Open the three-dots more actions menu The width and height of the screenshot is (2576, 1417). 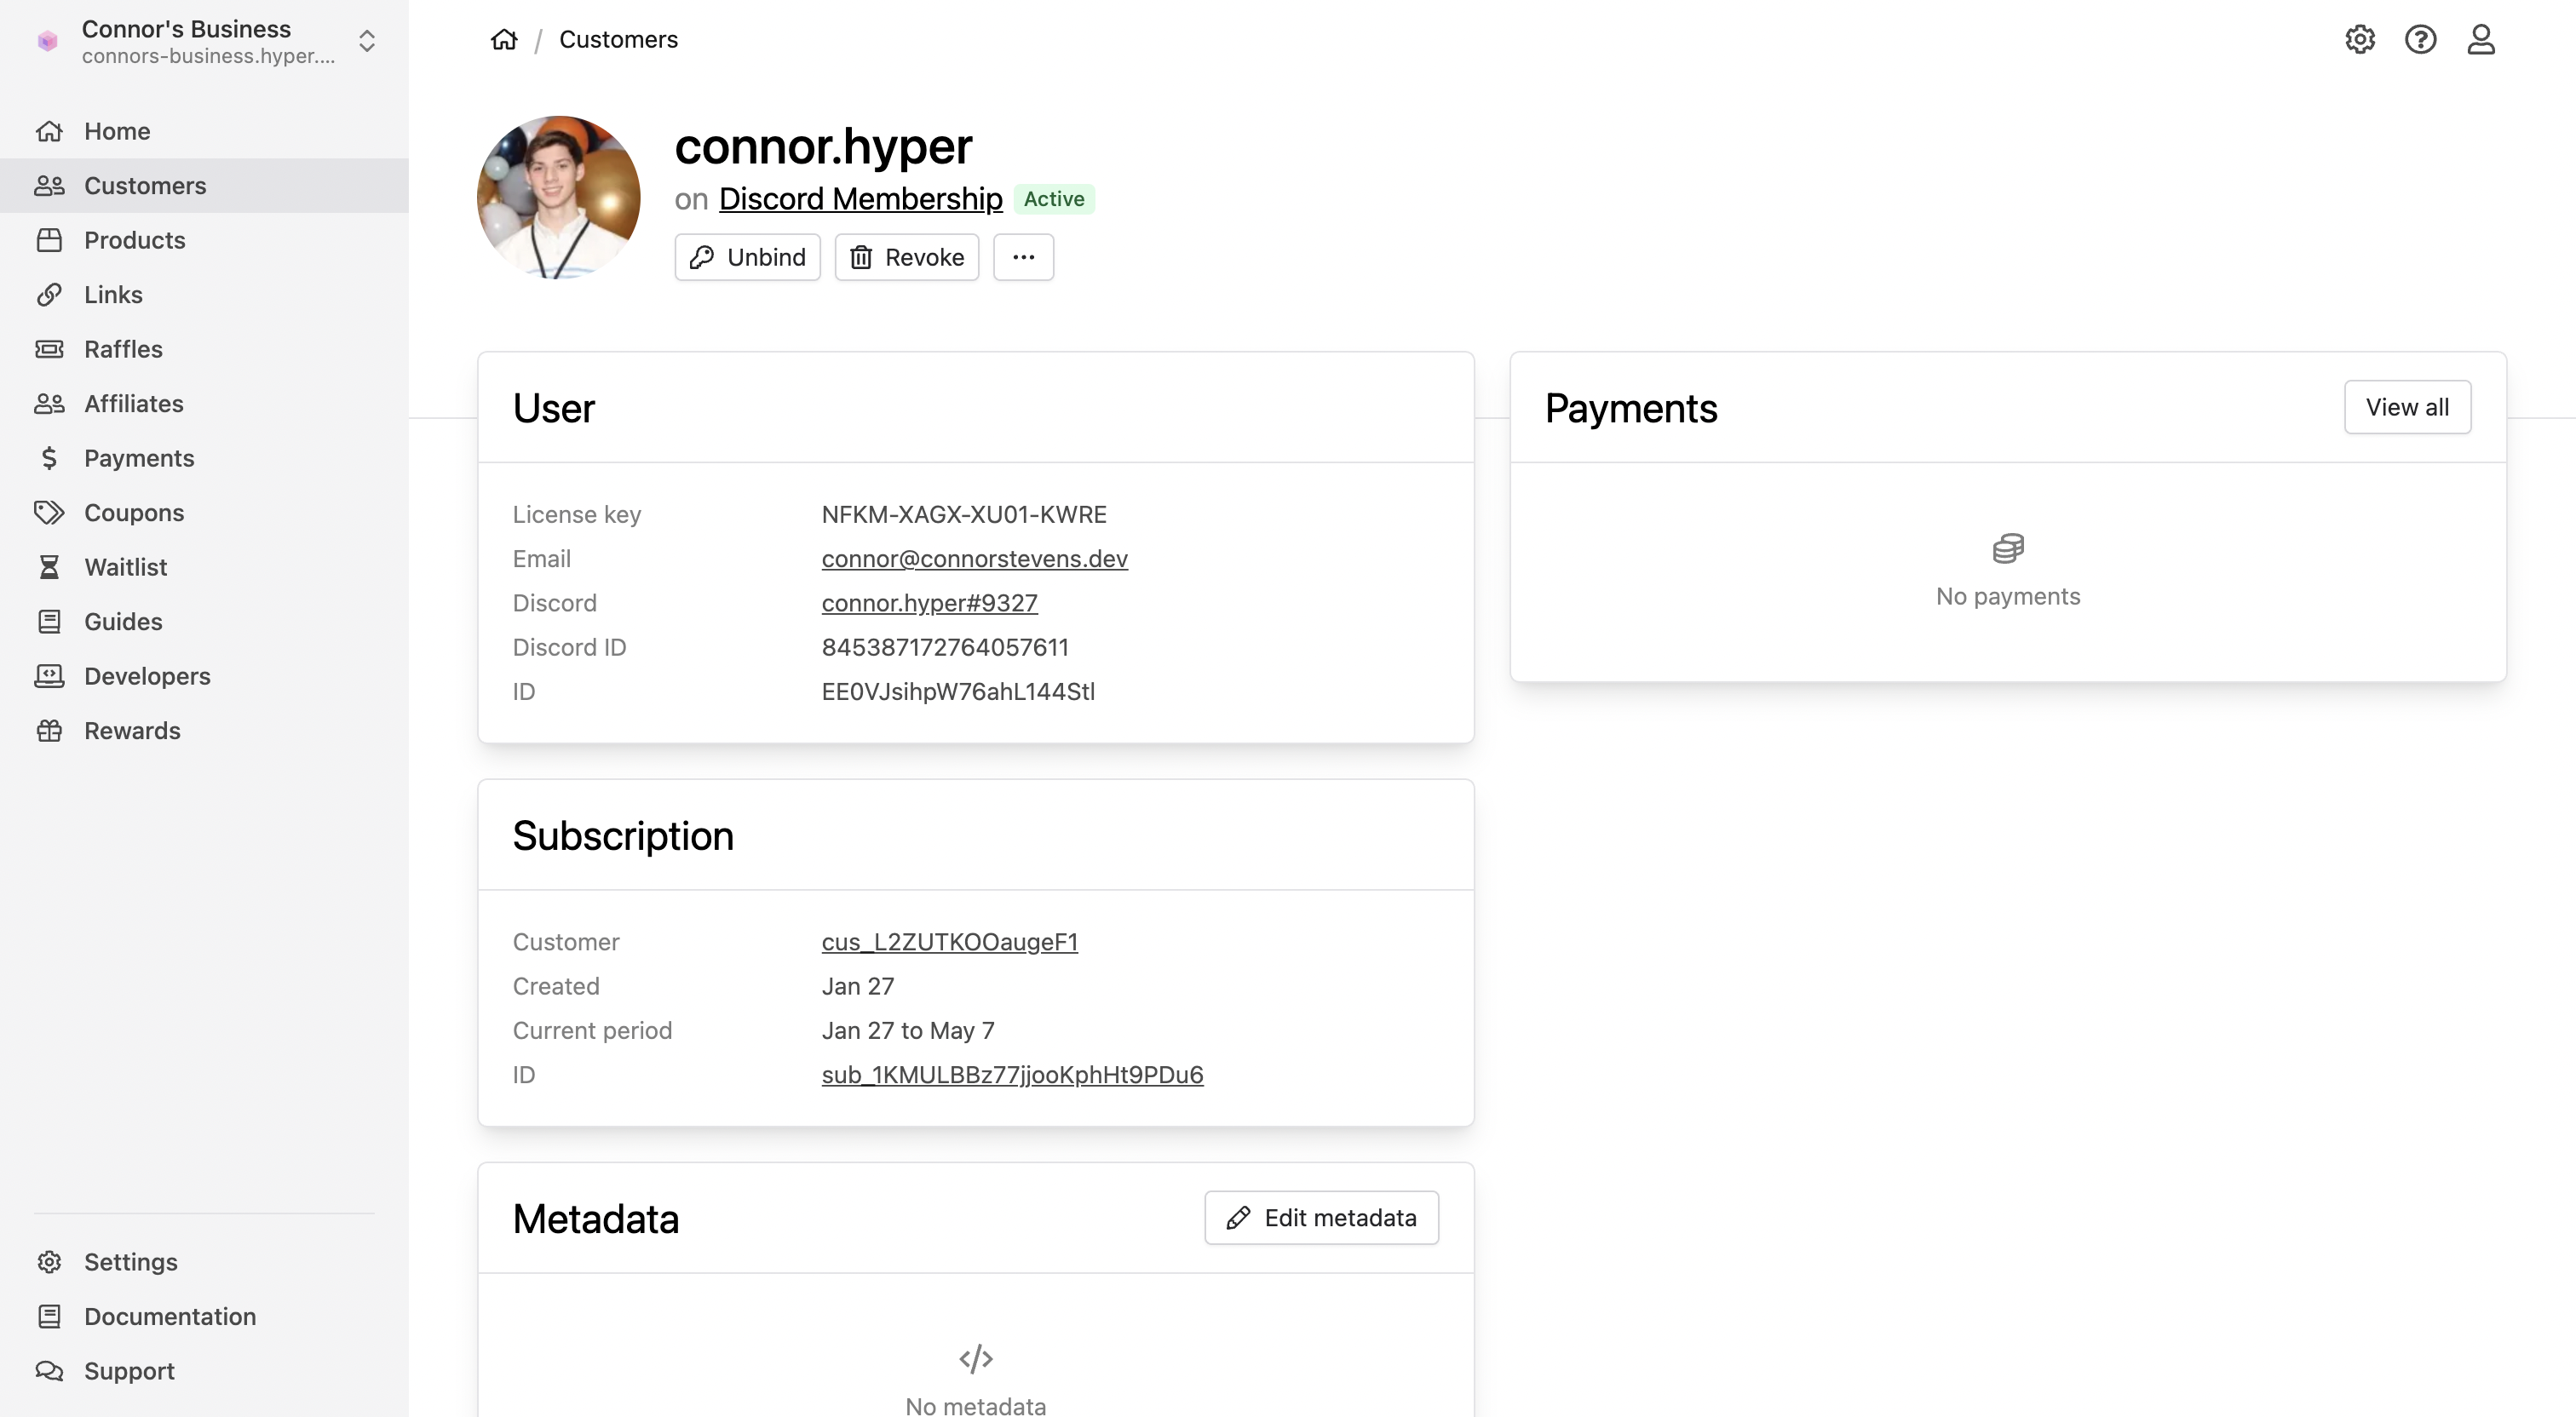click(x=1023, y=257)
